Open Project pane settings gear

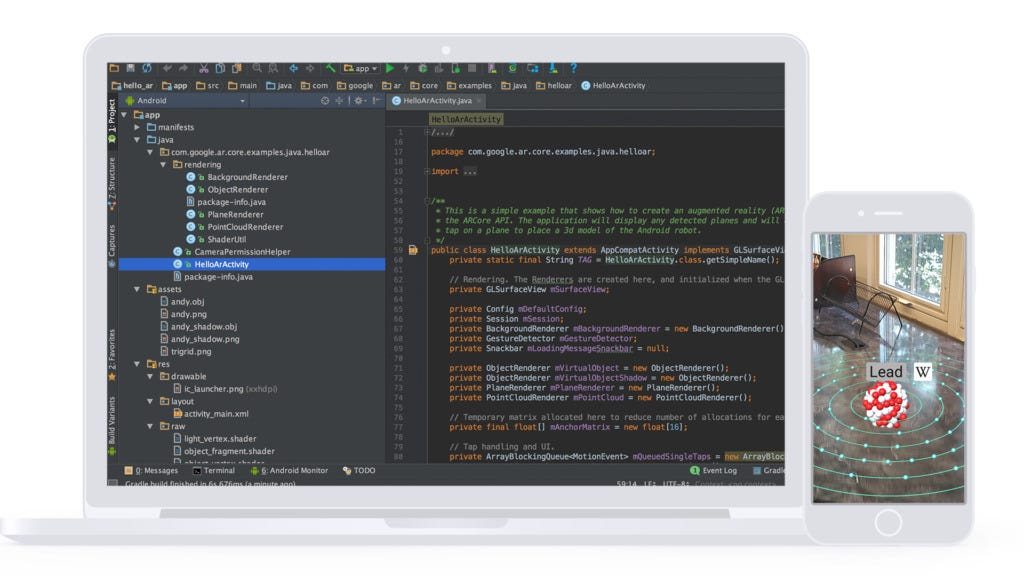[x=359, y=101]
